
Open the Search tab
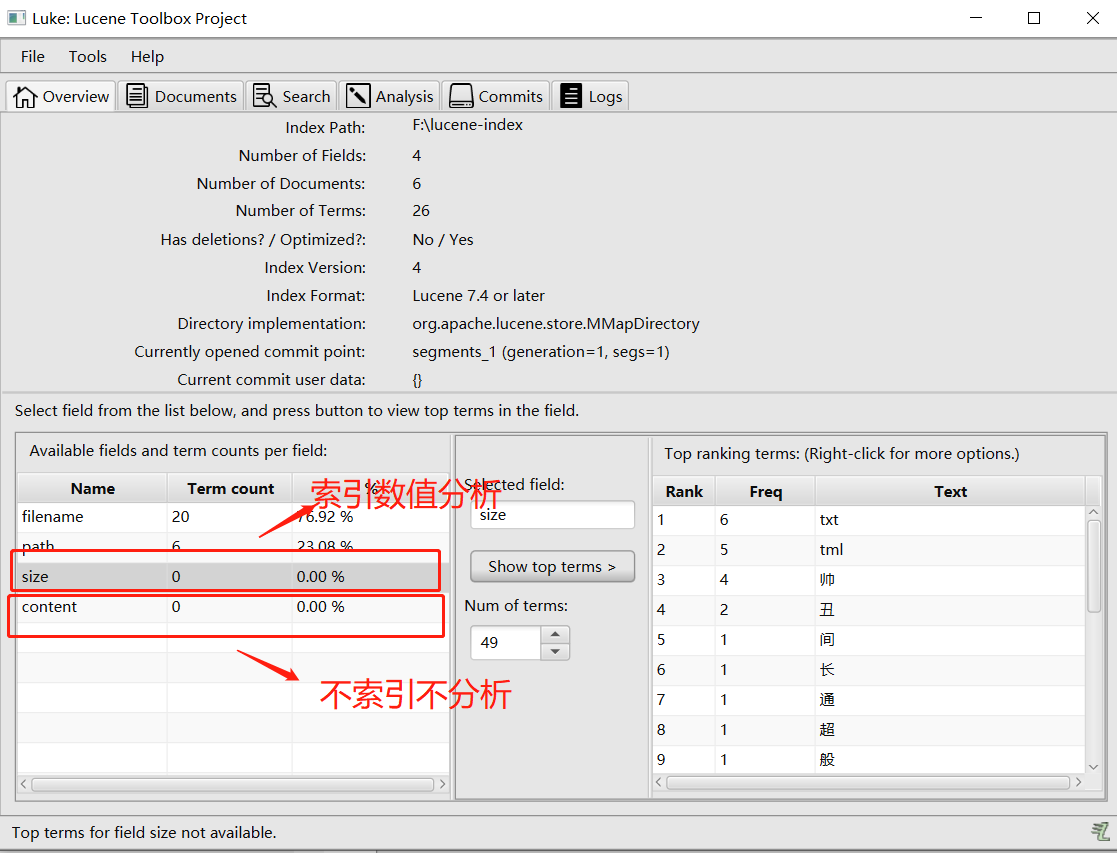(x=291, y=96)
